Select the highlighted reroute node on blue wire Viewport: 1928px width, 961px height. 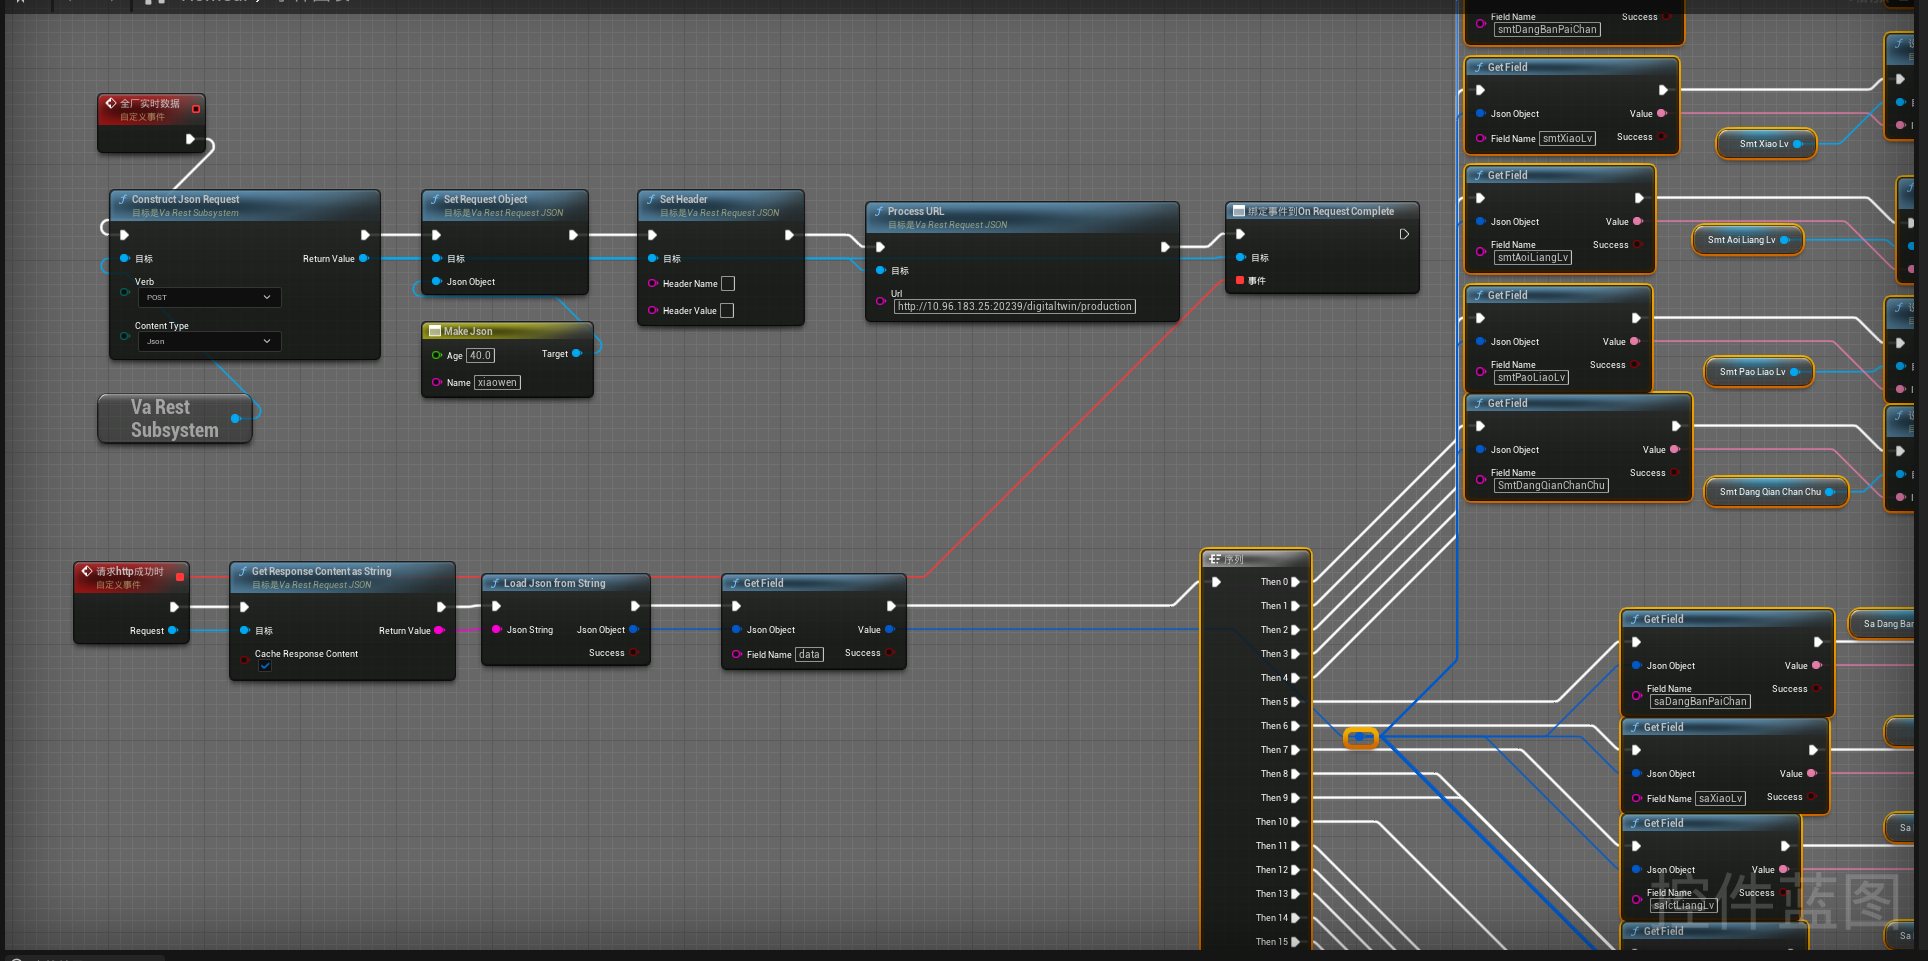tap(1361, 738)
